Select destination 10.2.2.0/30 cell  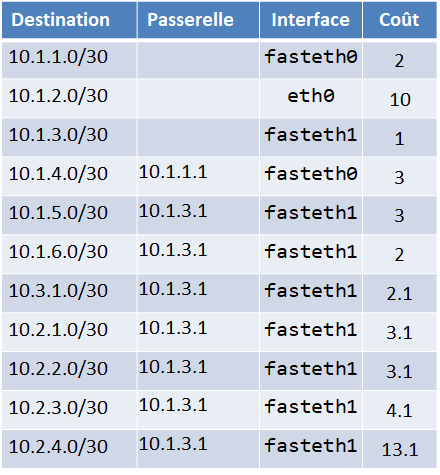click(69, 371)
